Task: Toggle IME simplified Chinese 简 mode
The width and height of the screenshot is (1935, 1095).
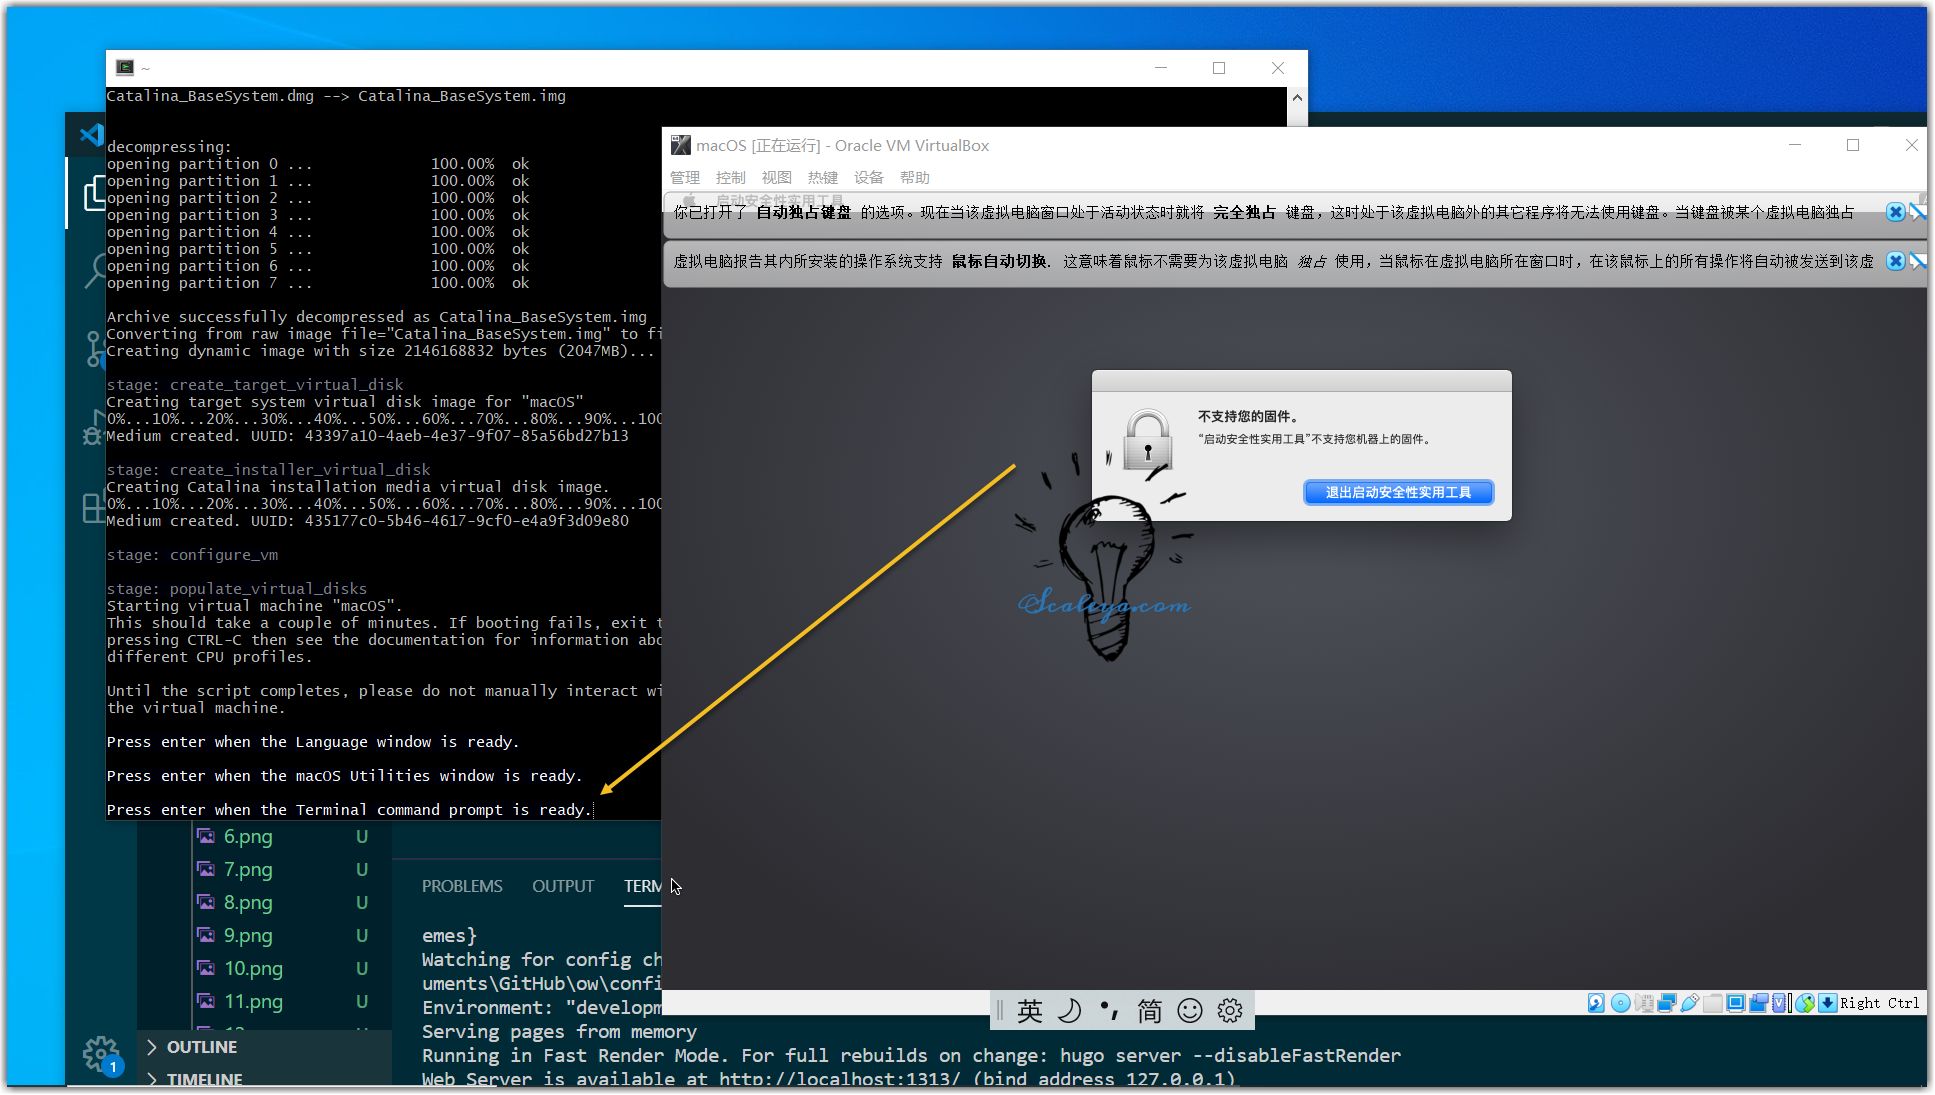Action: click(x=1150, y=1011)
